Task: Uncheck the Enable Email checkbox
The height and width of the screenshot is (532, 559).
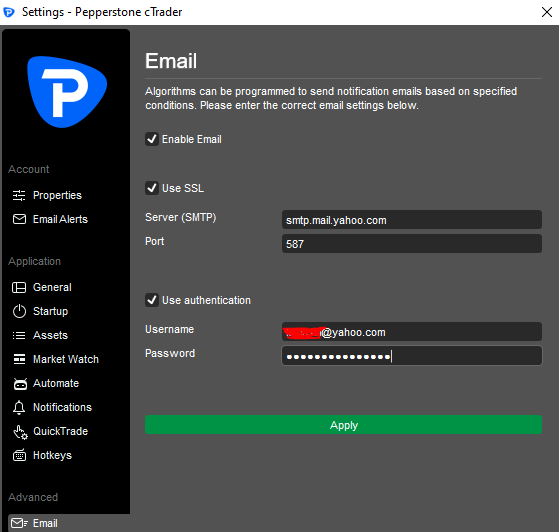Action: pyautogui.click(x=152, y=139)
